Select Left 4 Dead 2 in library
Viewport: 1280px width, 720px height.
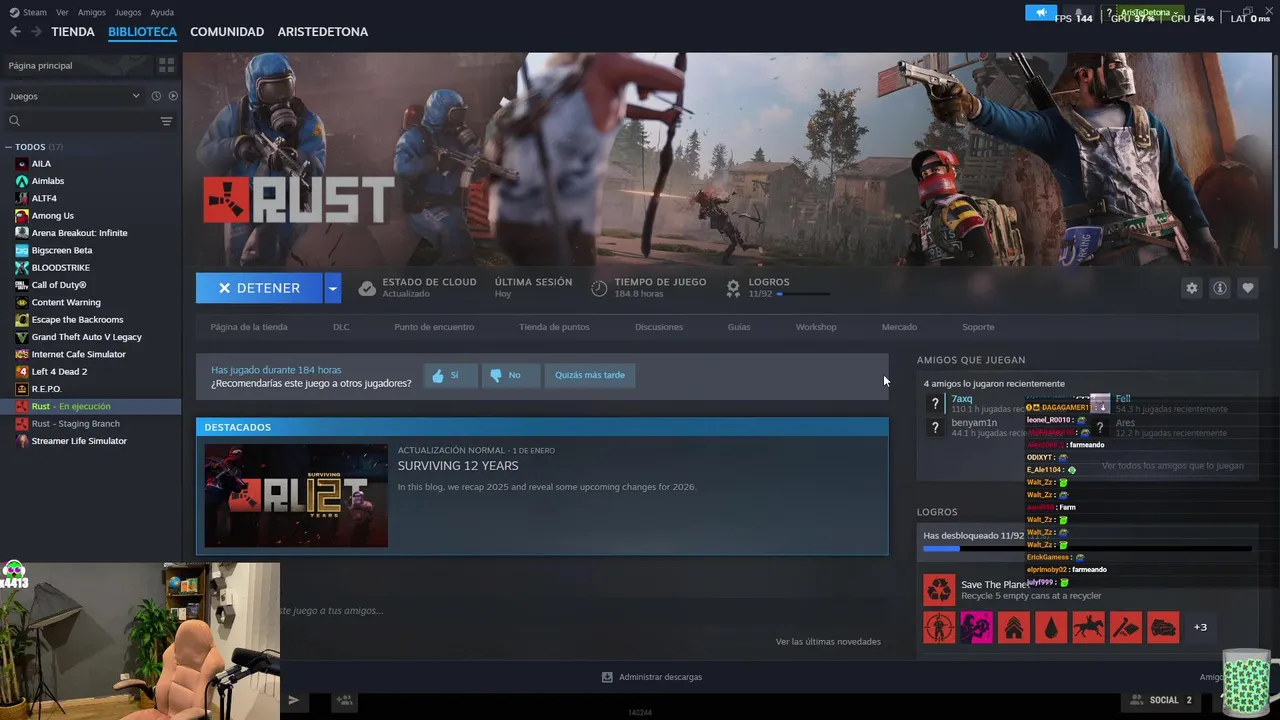[x=59, y=372]
